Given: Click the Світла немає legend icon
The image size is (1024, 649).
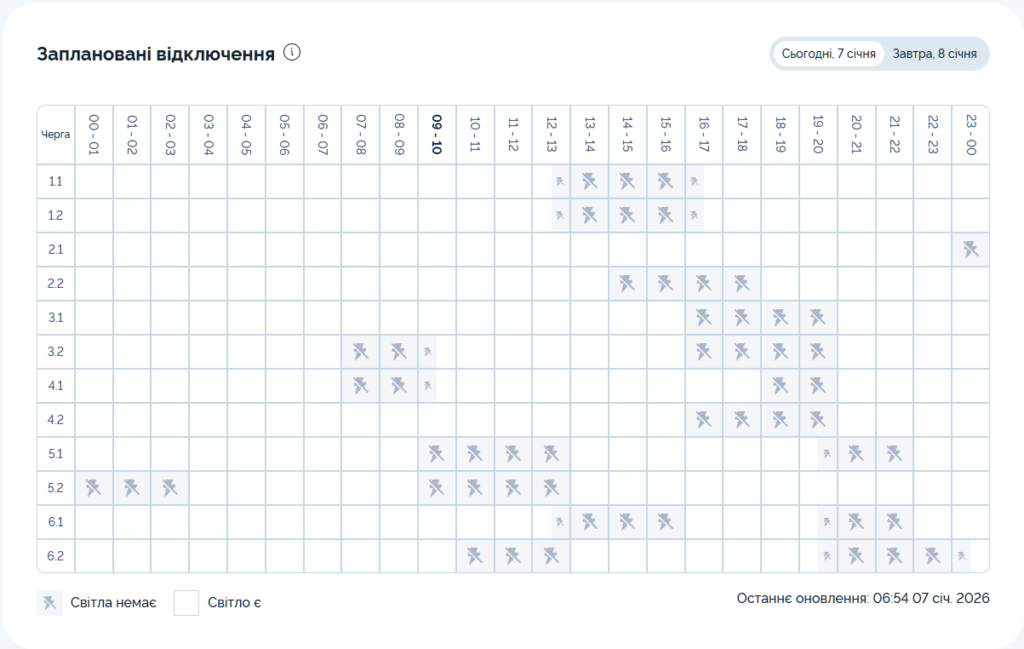Looking at the screenshot, I should tap(49, 603).
